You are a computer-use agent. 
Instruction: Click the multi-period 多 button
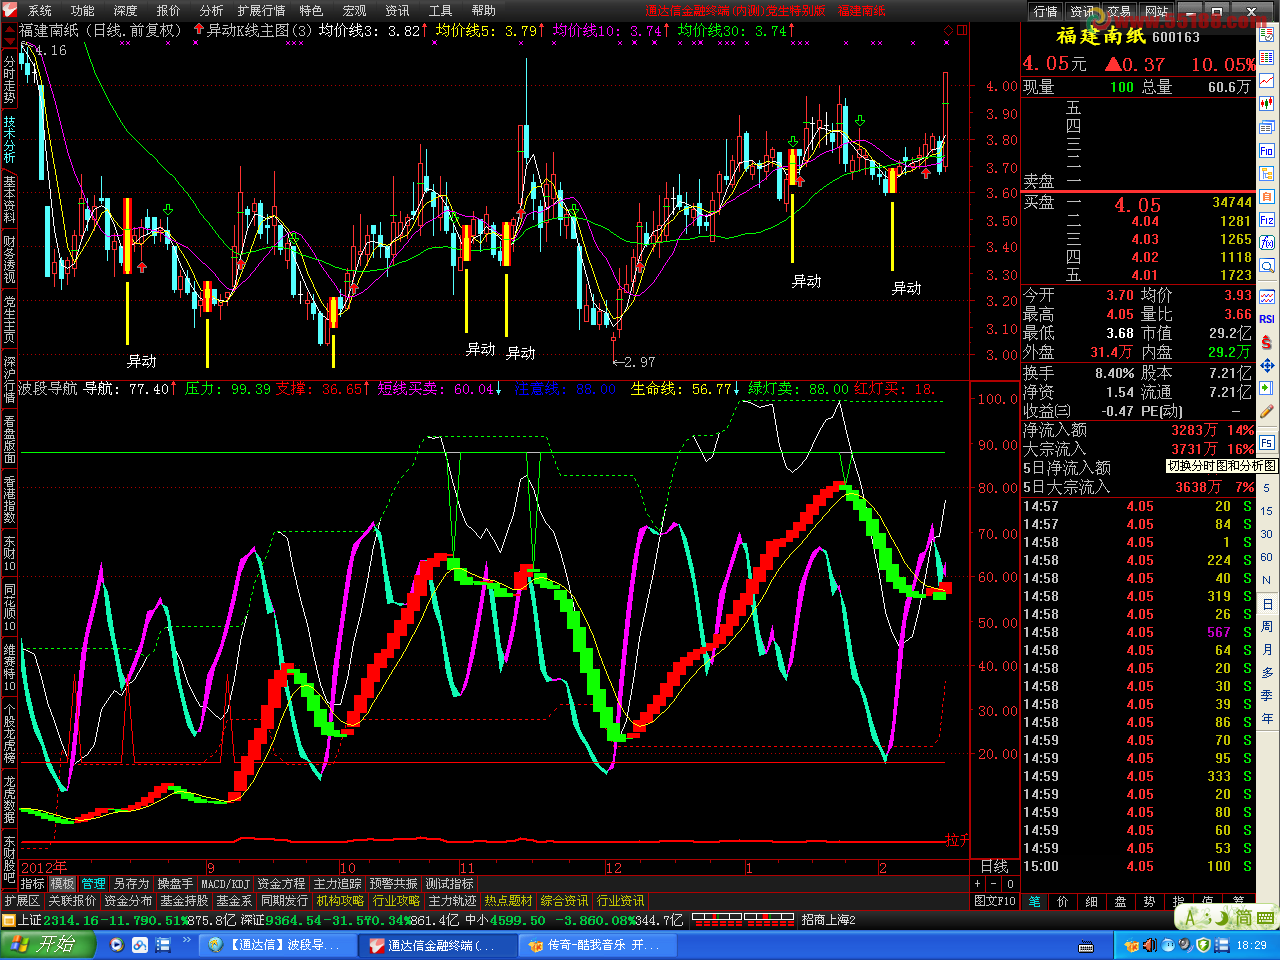[x=1267, y=673]
